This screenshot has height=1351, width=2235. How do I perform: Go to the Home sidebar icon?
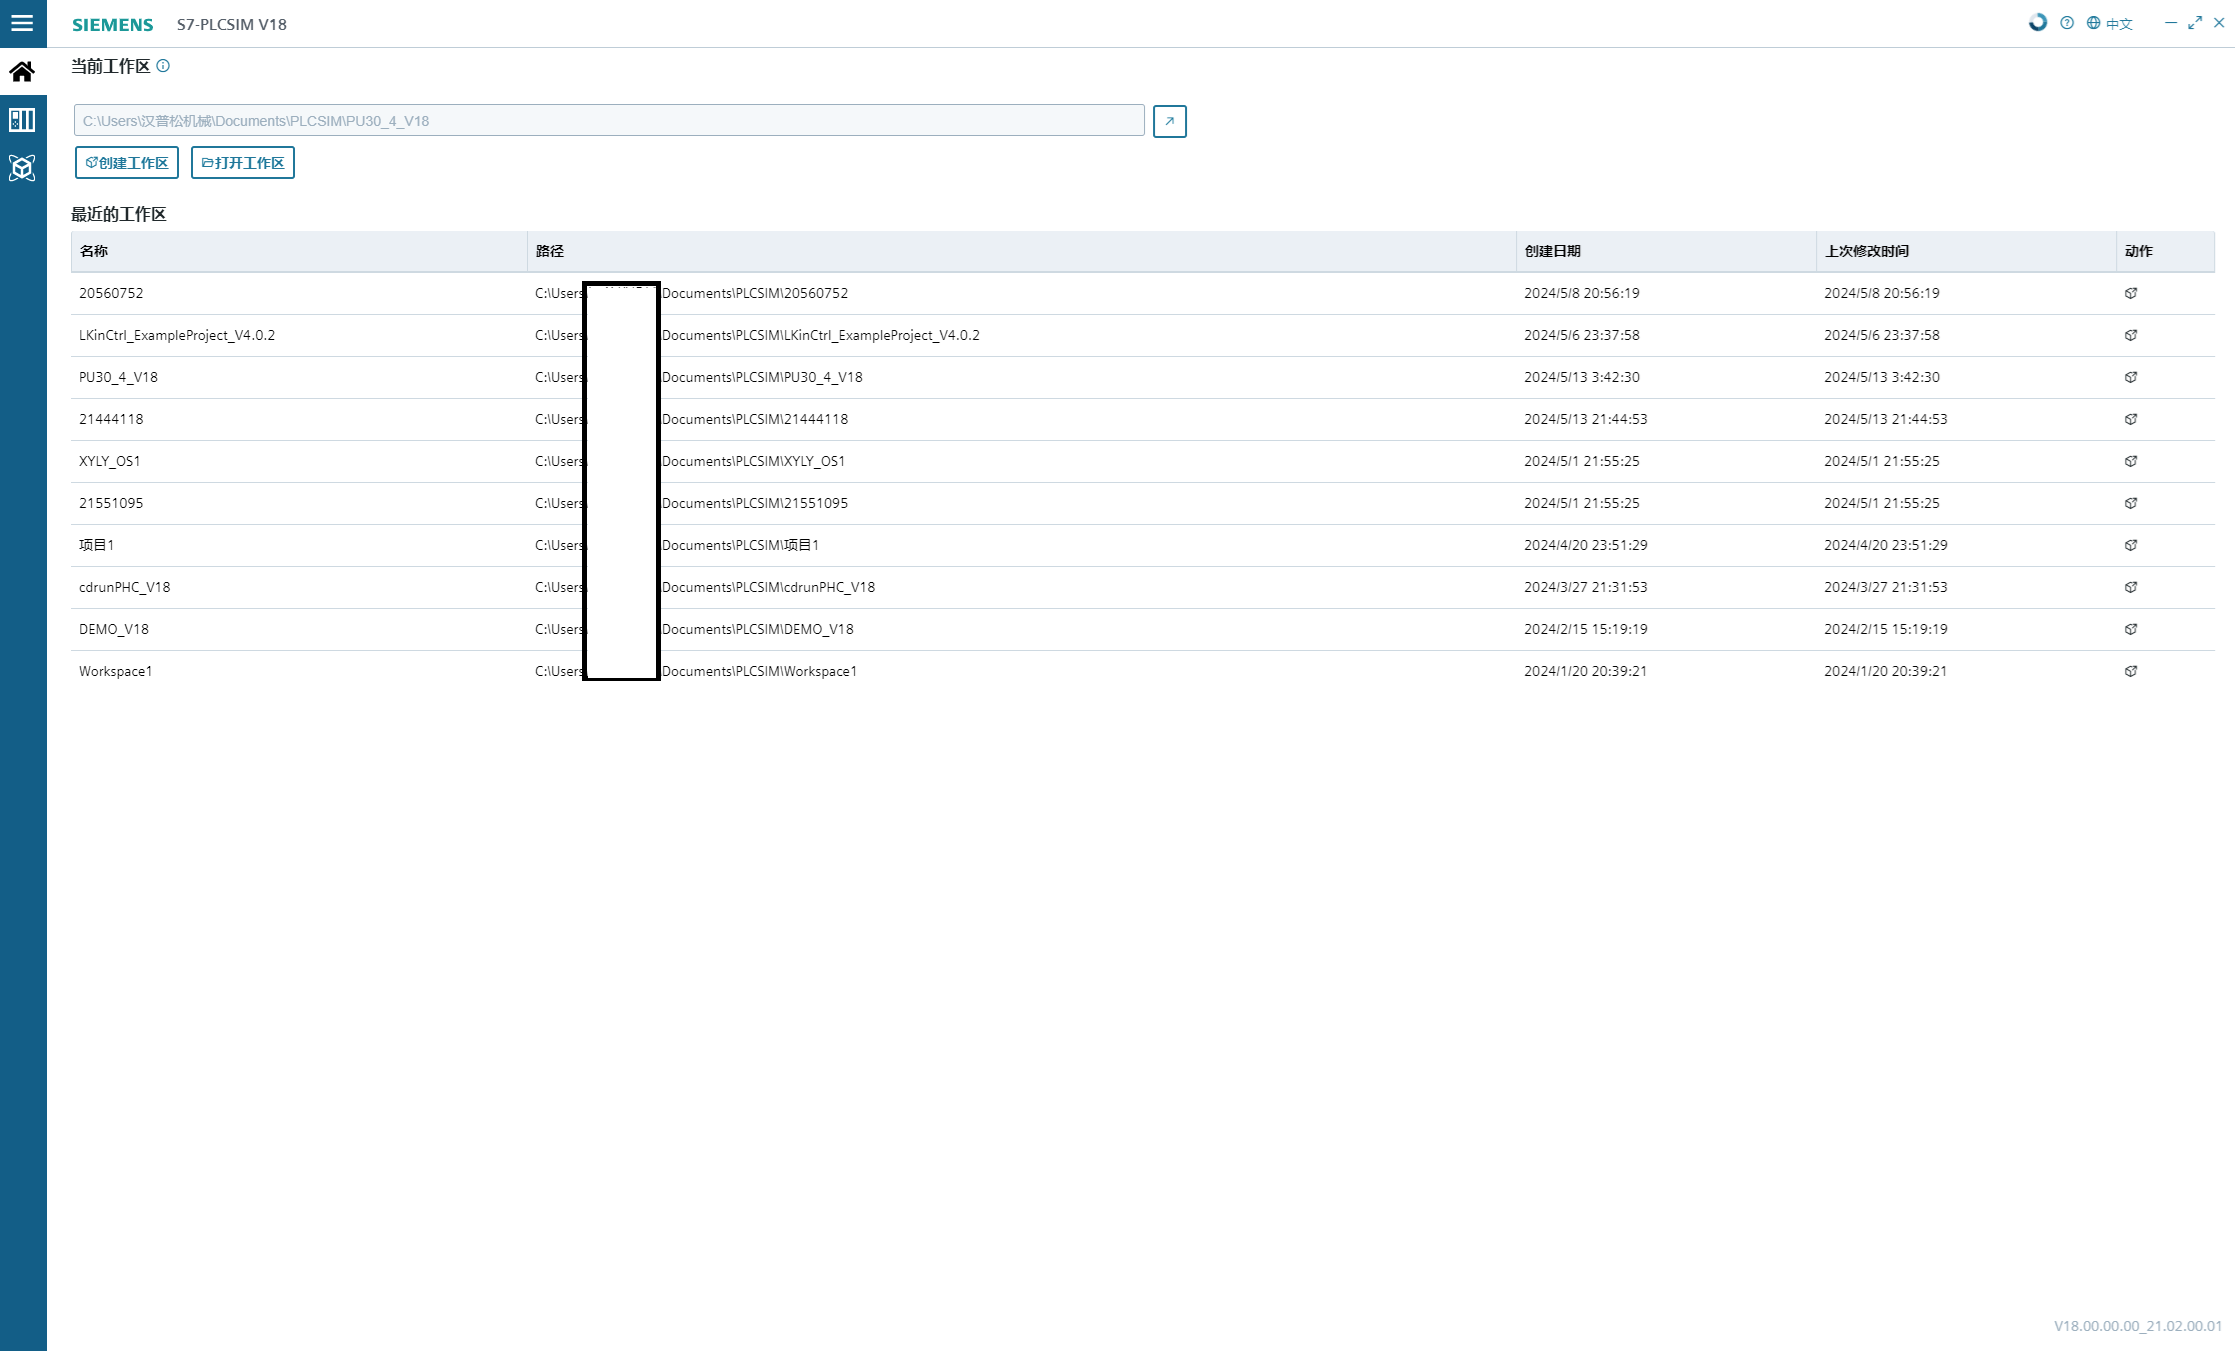pos(22,72)
